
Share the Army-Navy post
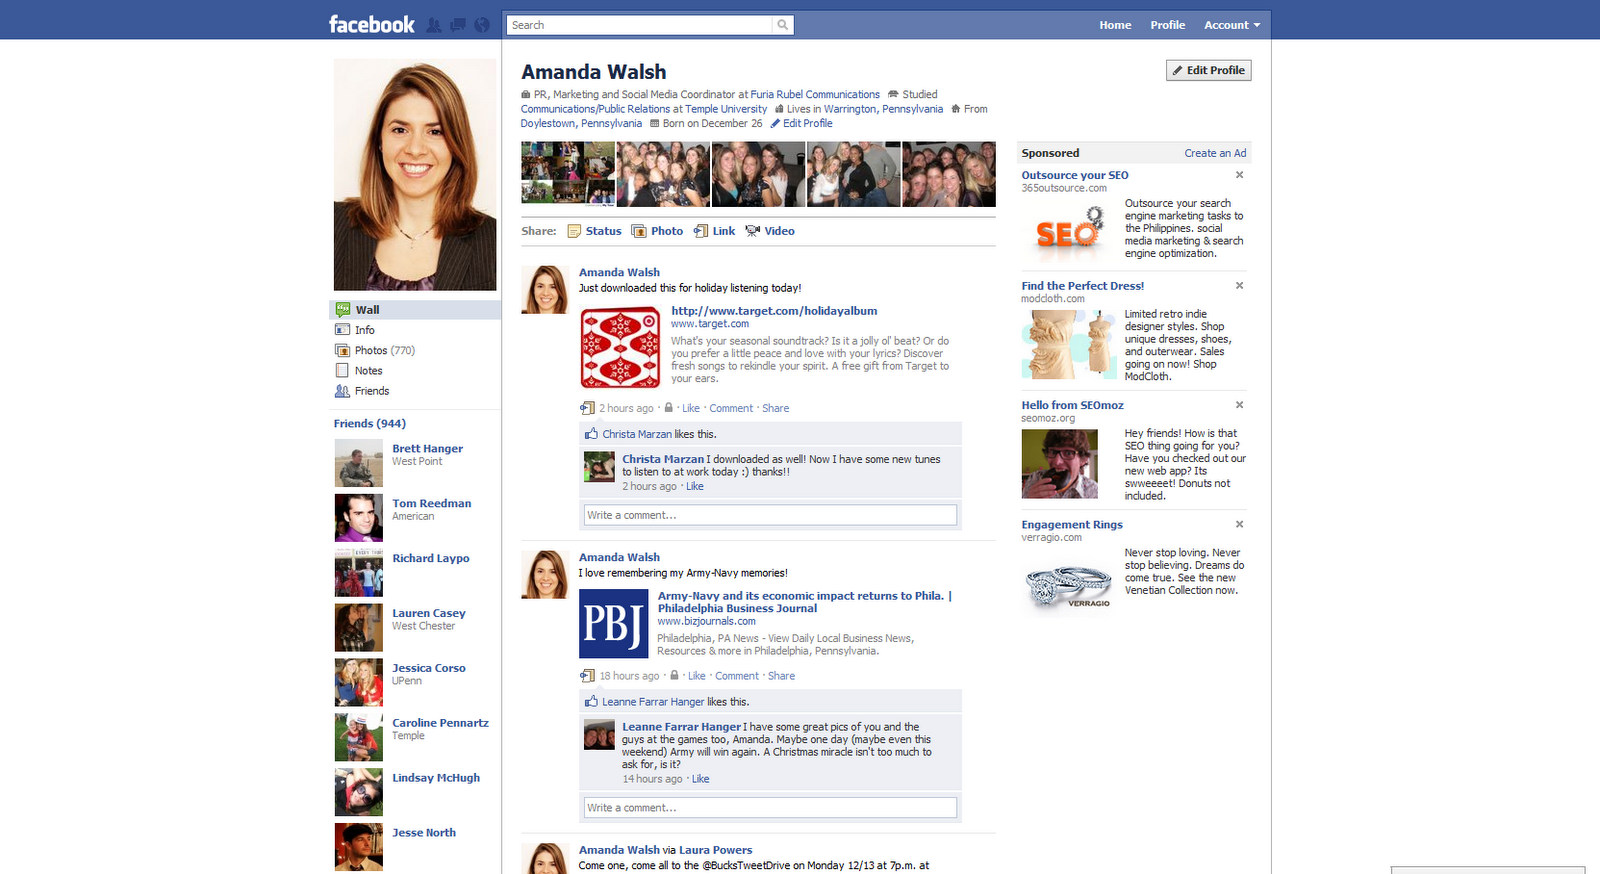point(781,676)
